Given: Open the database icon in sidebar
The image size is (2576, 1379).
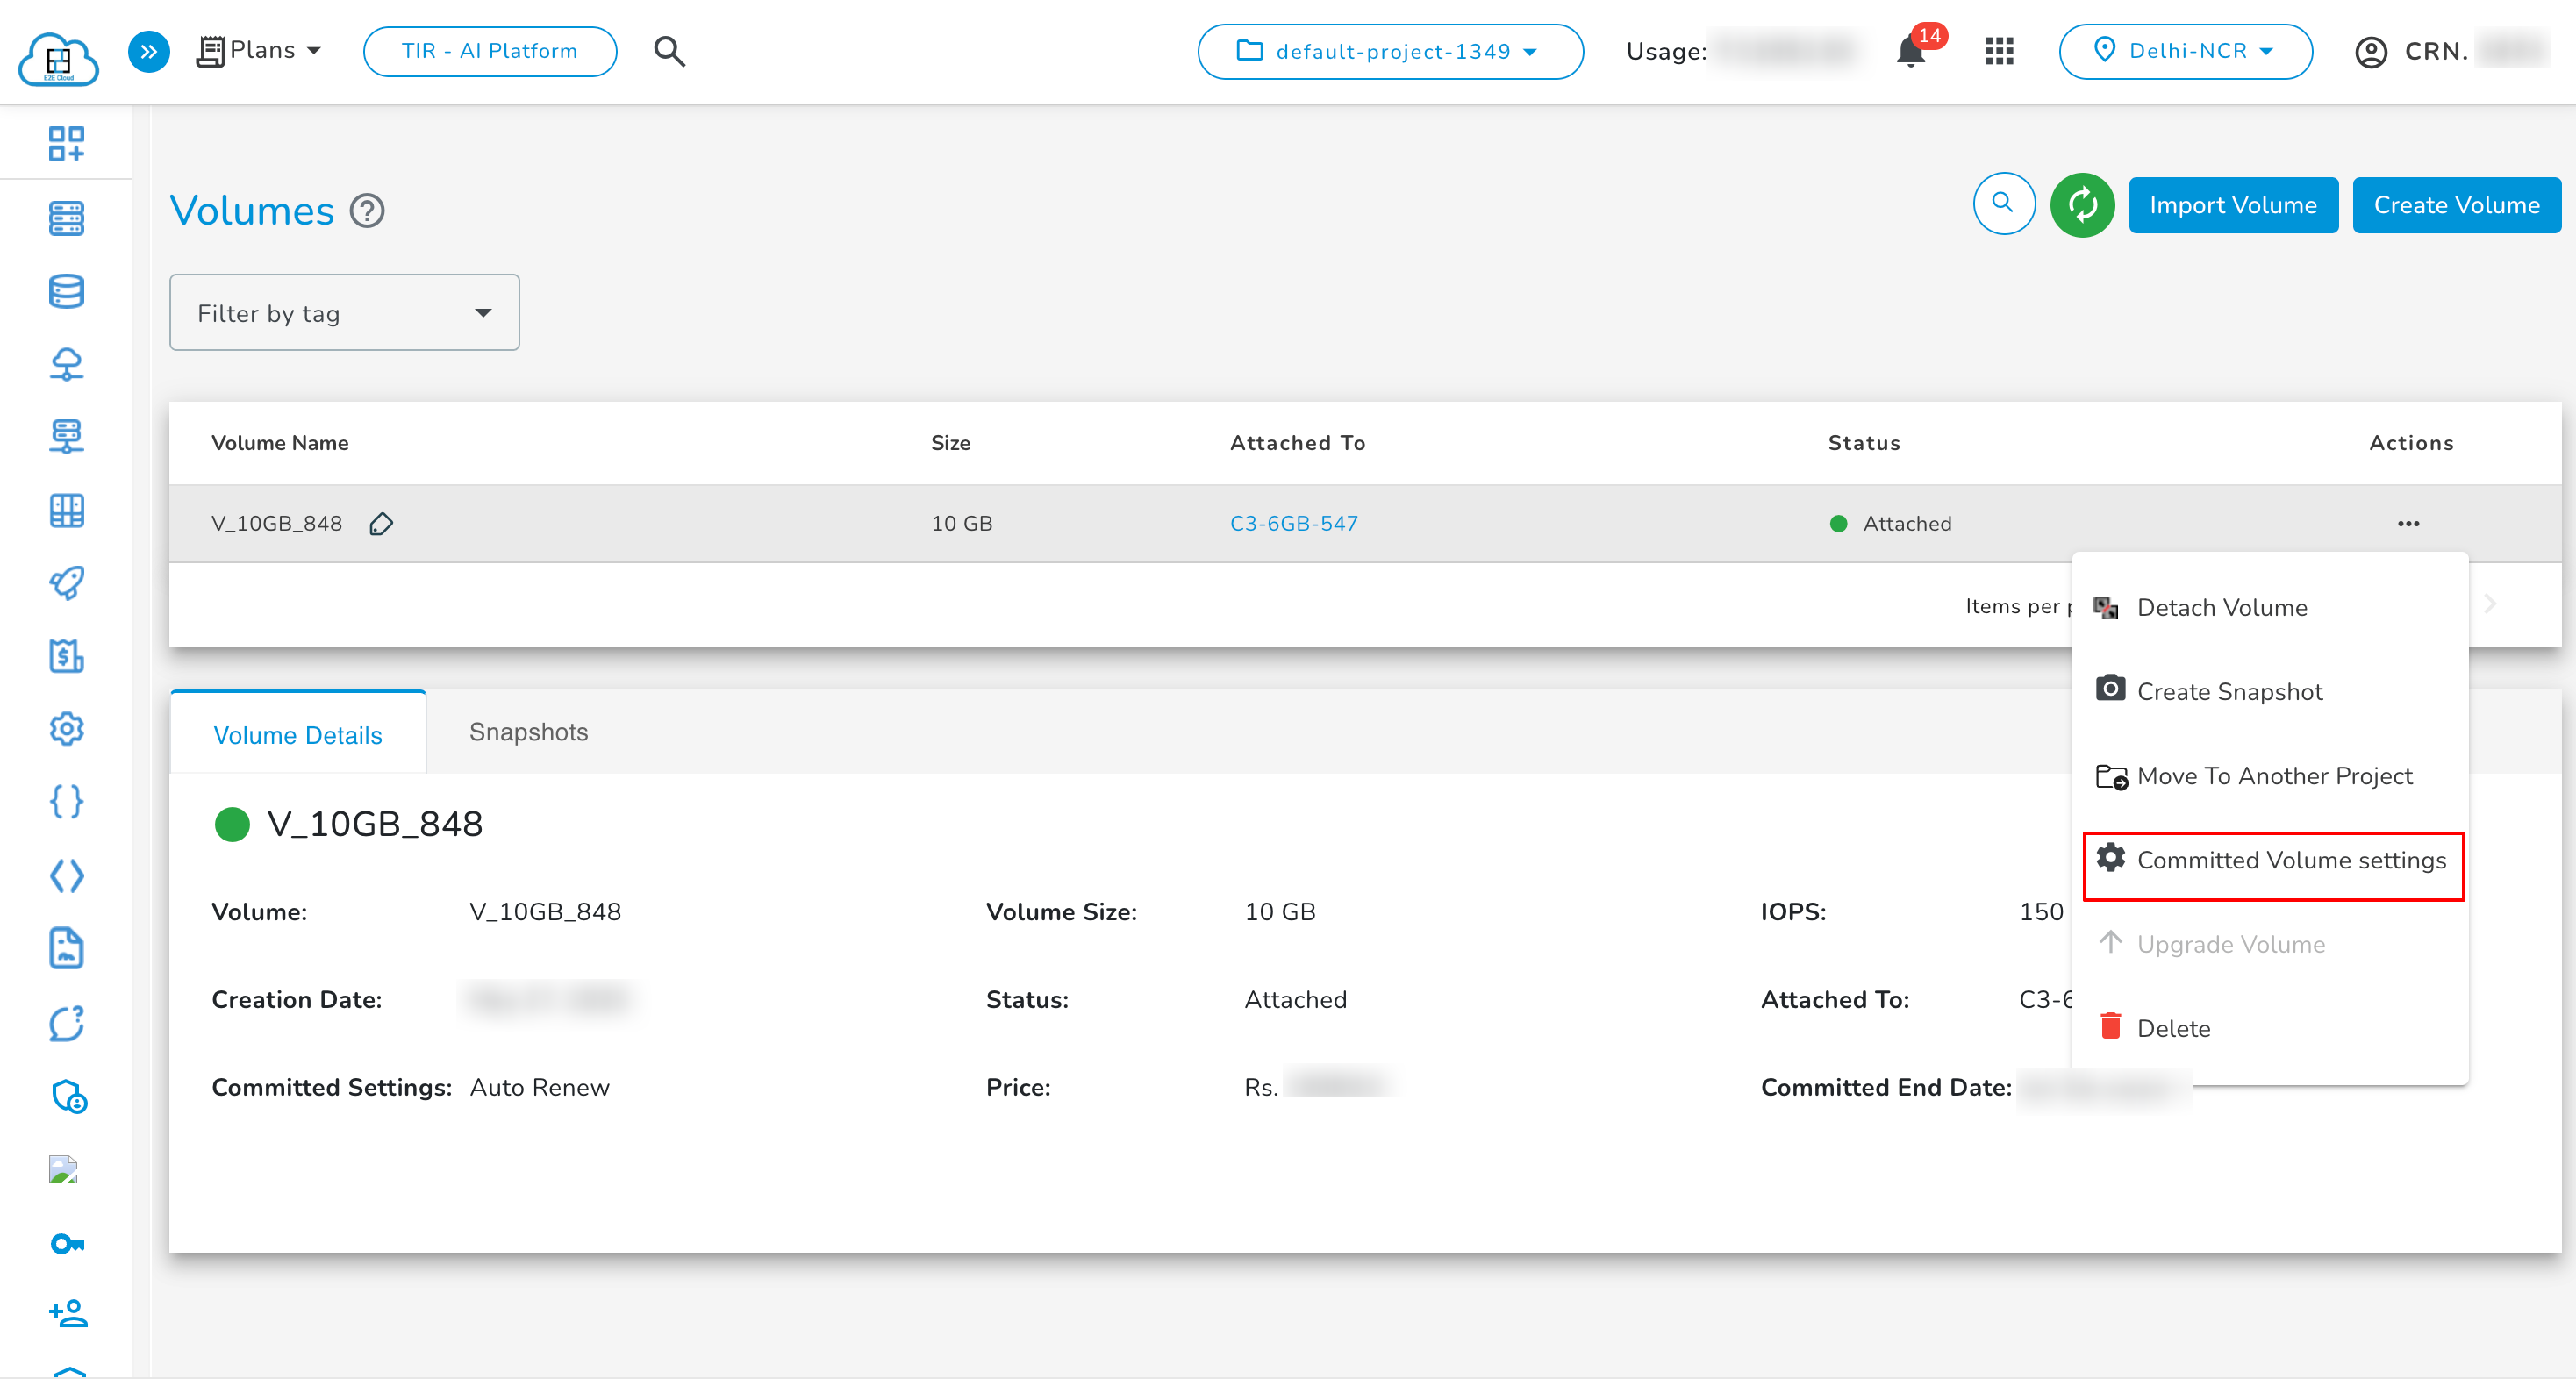Looking at the screenshot, I should click(x=66, y=291).
